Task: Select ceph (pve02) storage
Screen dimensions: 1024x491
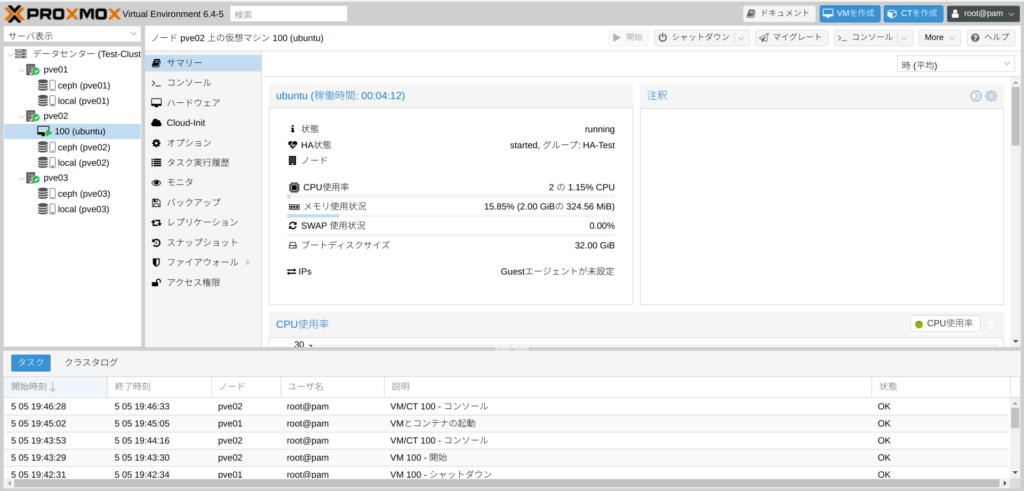Action: (84, 147)
